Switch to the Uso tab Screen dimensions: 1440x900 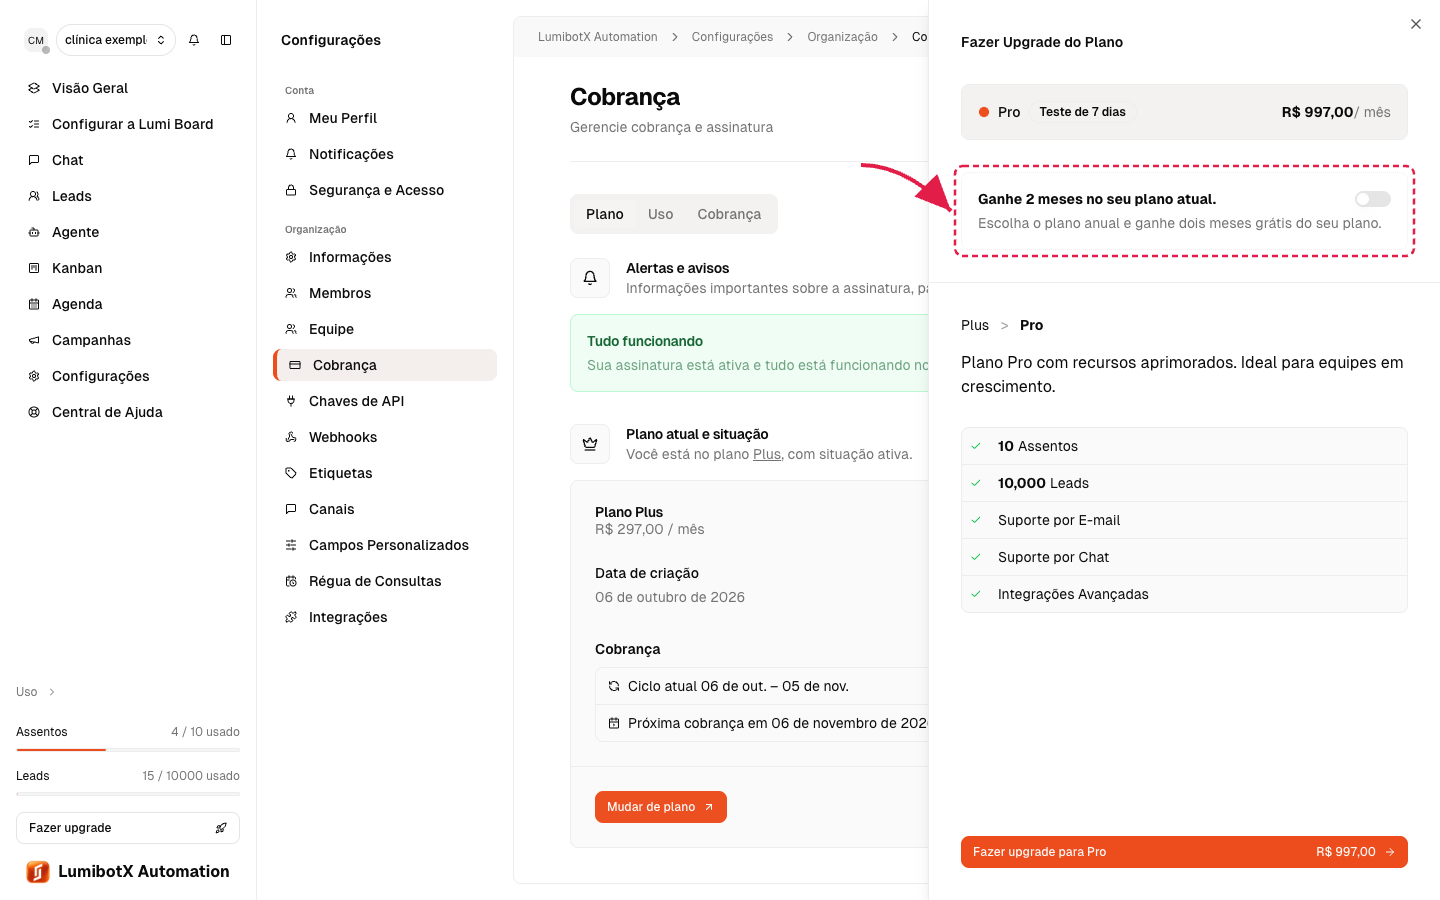pyautogui.click(x=660, y=214)
